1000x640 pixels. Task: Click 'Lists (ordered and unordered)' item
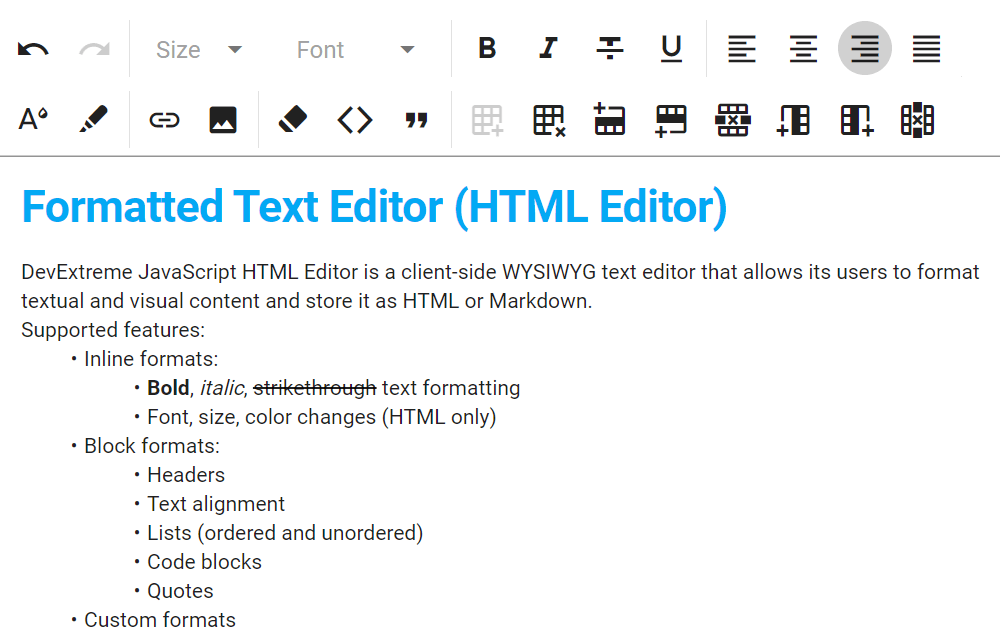pos(285,534)
